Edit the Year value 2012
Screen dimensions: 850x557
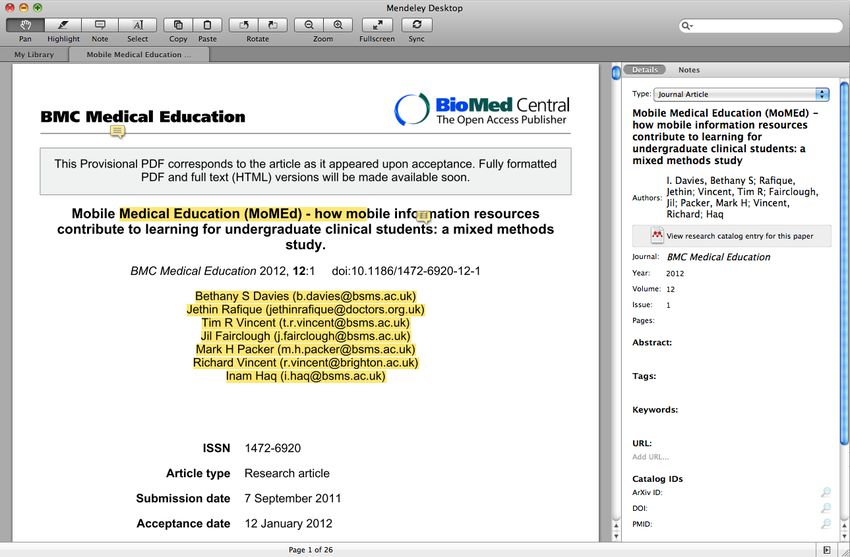pyautogui.click(x=675, y=273)
